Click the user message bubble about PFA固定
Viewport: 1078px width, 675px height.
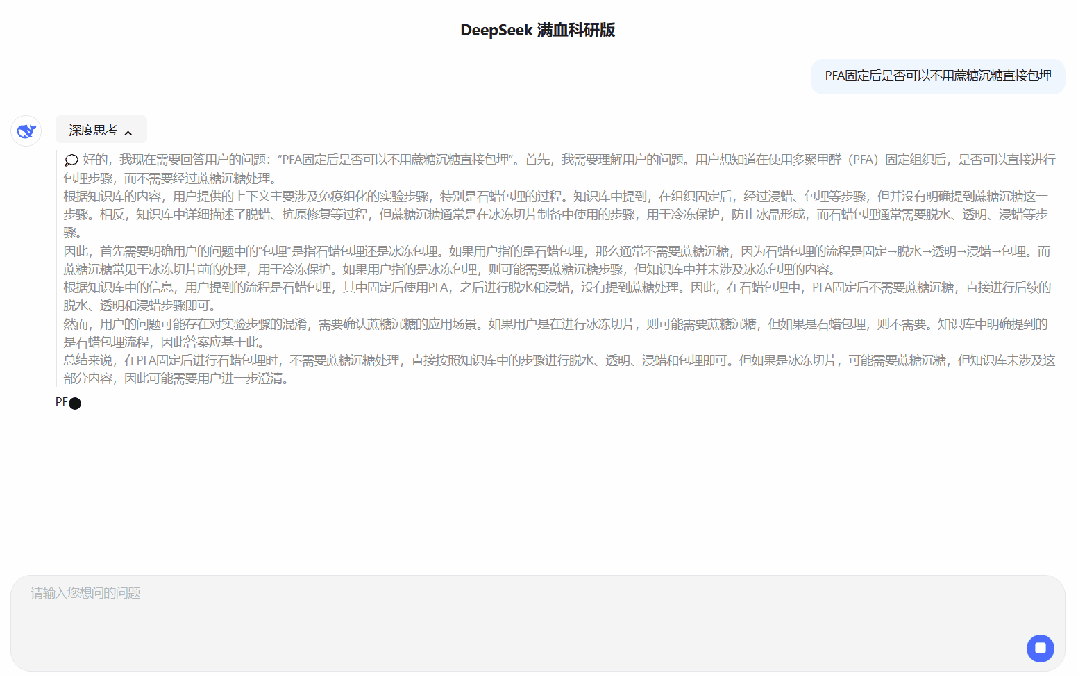pyautogui.click(x=938, y=75)
